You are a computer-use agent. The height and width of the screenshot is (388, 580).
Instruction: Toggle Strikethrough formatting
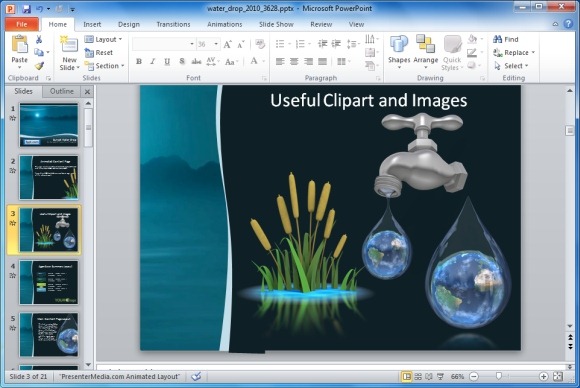(196, 61)
